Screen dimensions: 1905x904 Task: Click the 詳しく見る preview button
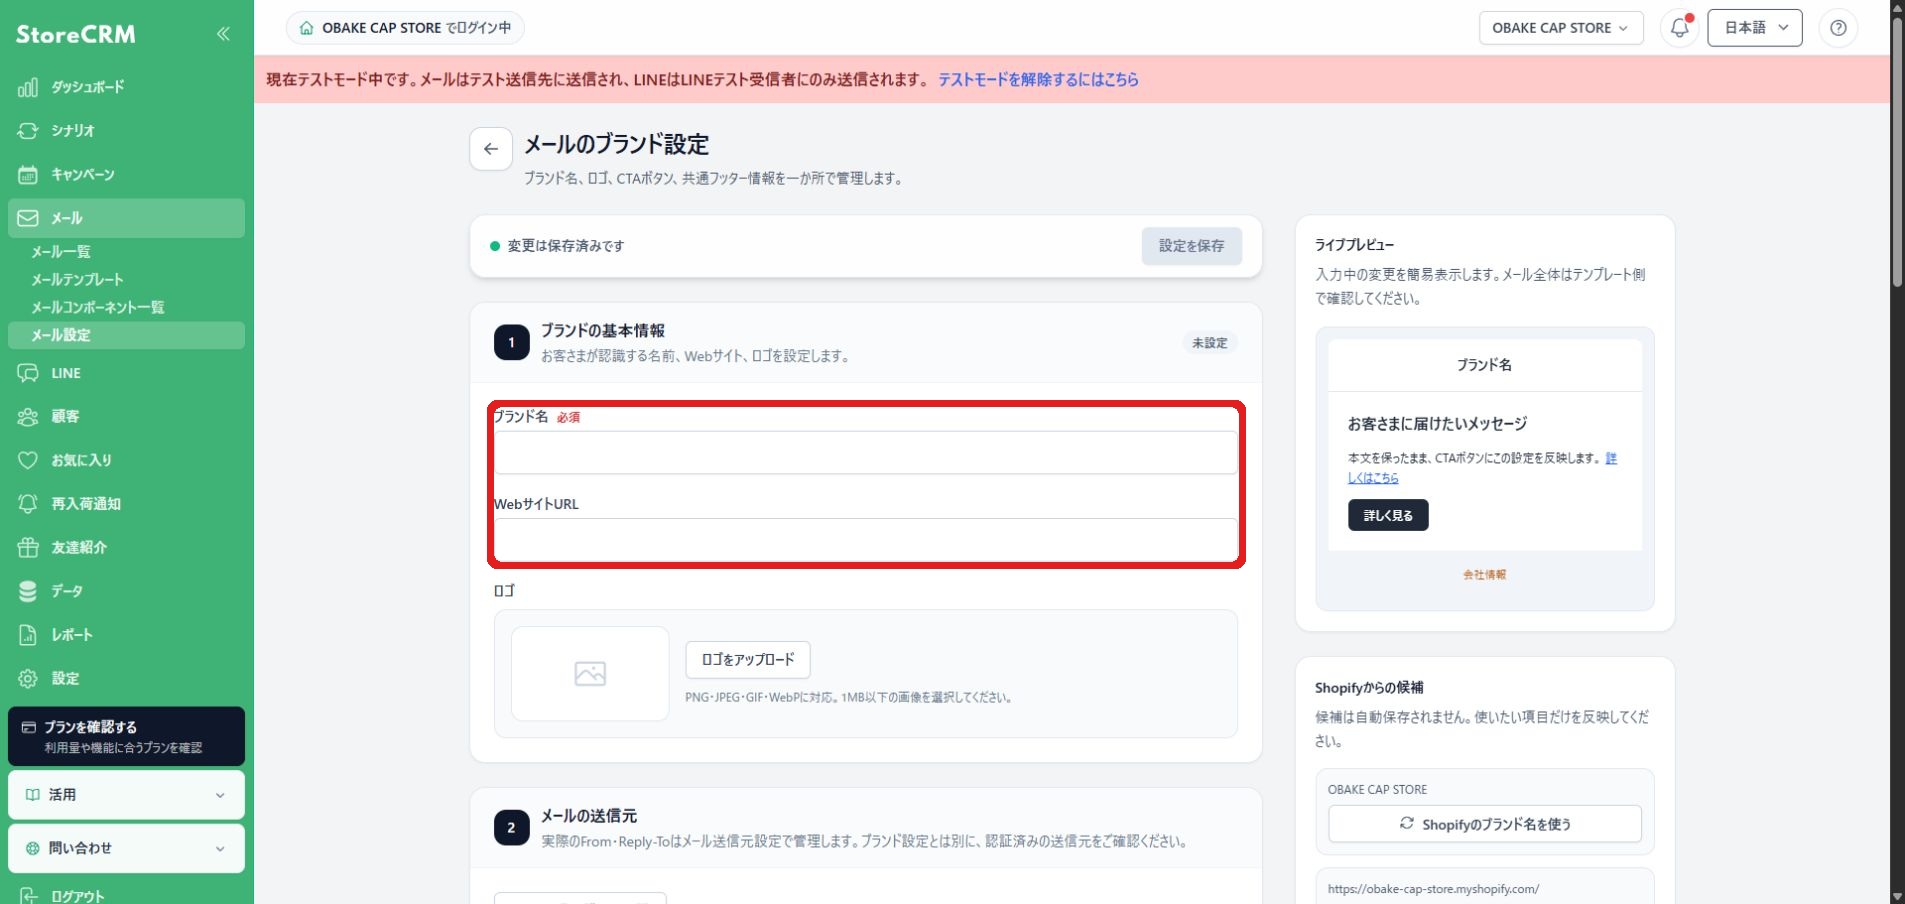(1388, 515)
